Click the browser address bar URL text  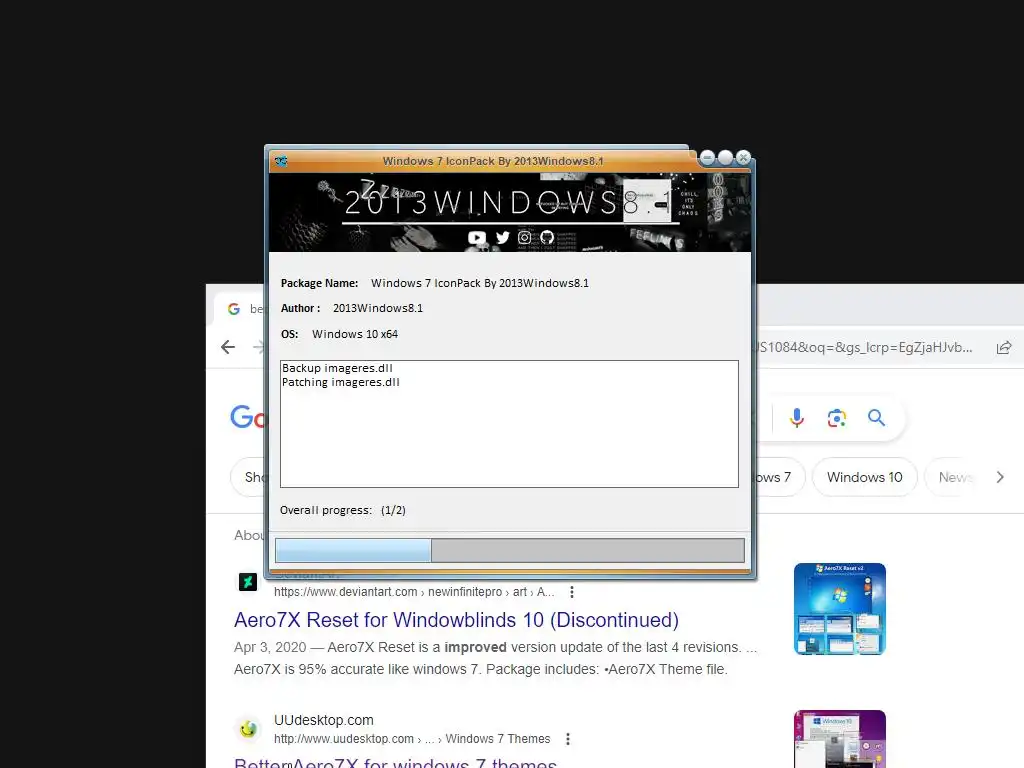864,347
